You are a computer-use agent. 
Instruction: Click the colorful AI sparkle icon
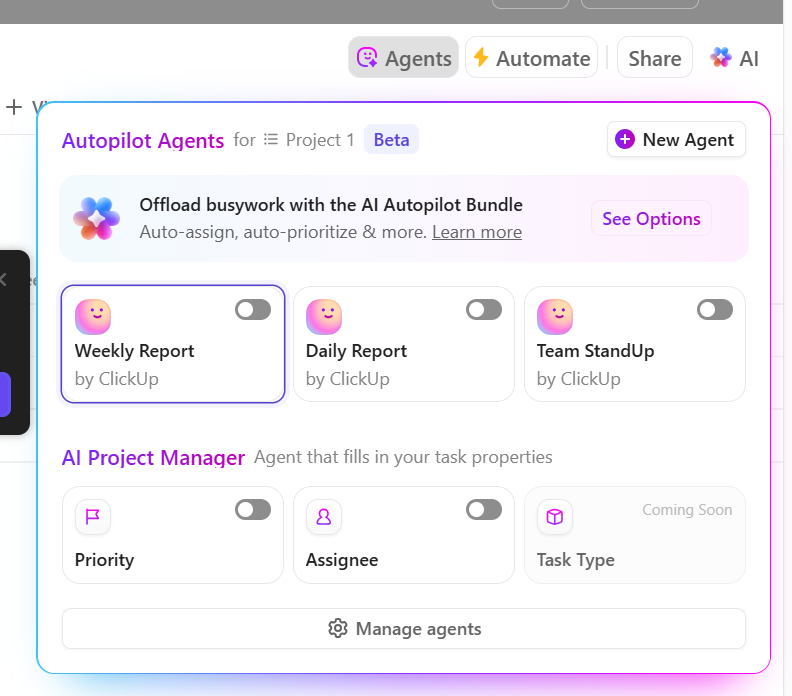pyautogui.click(x=720, y=57)
